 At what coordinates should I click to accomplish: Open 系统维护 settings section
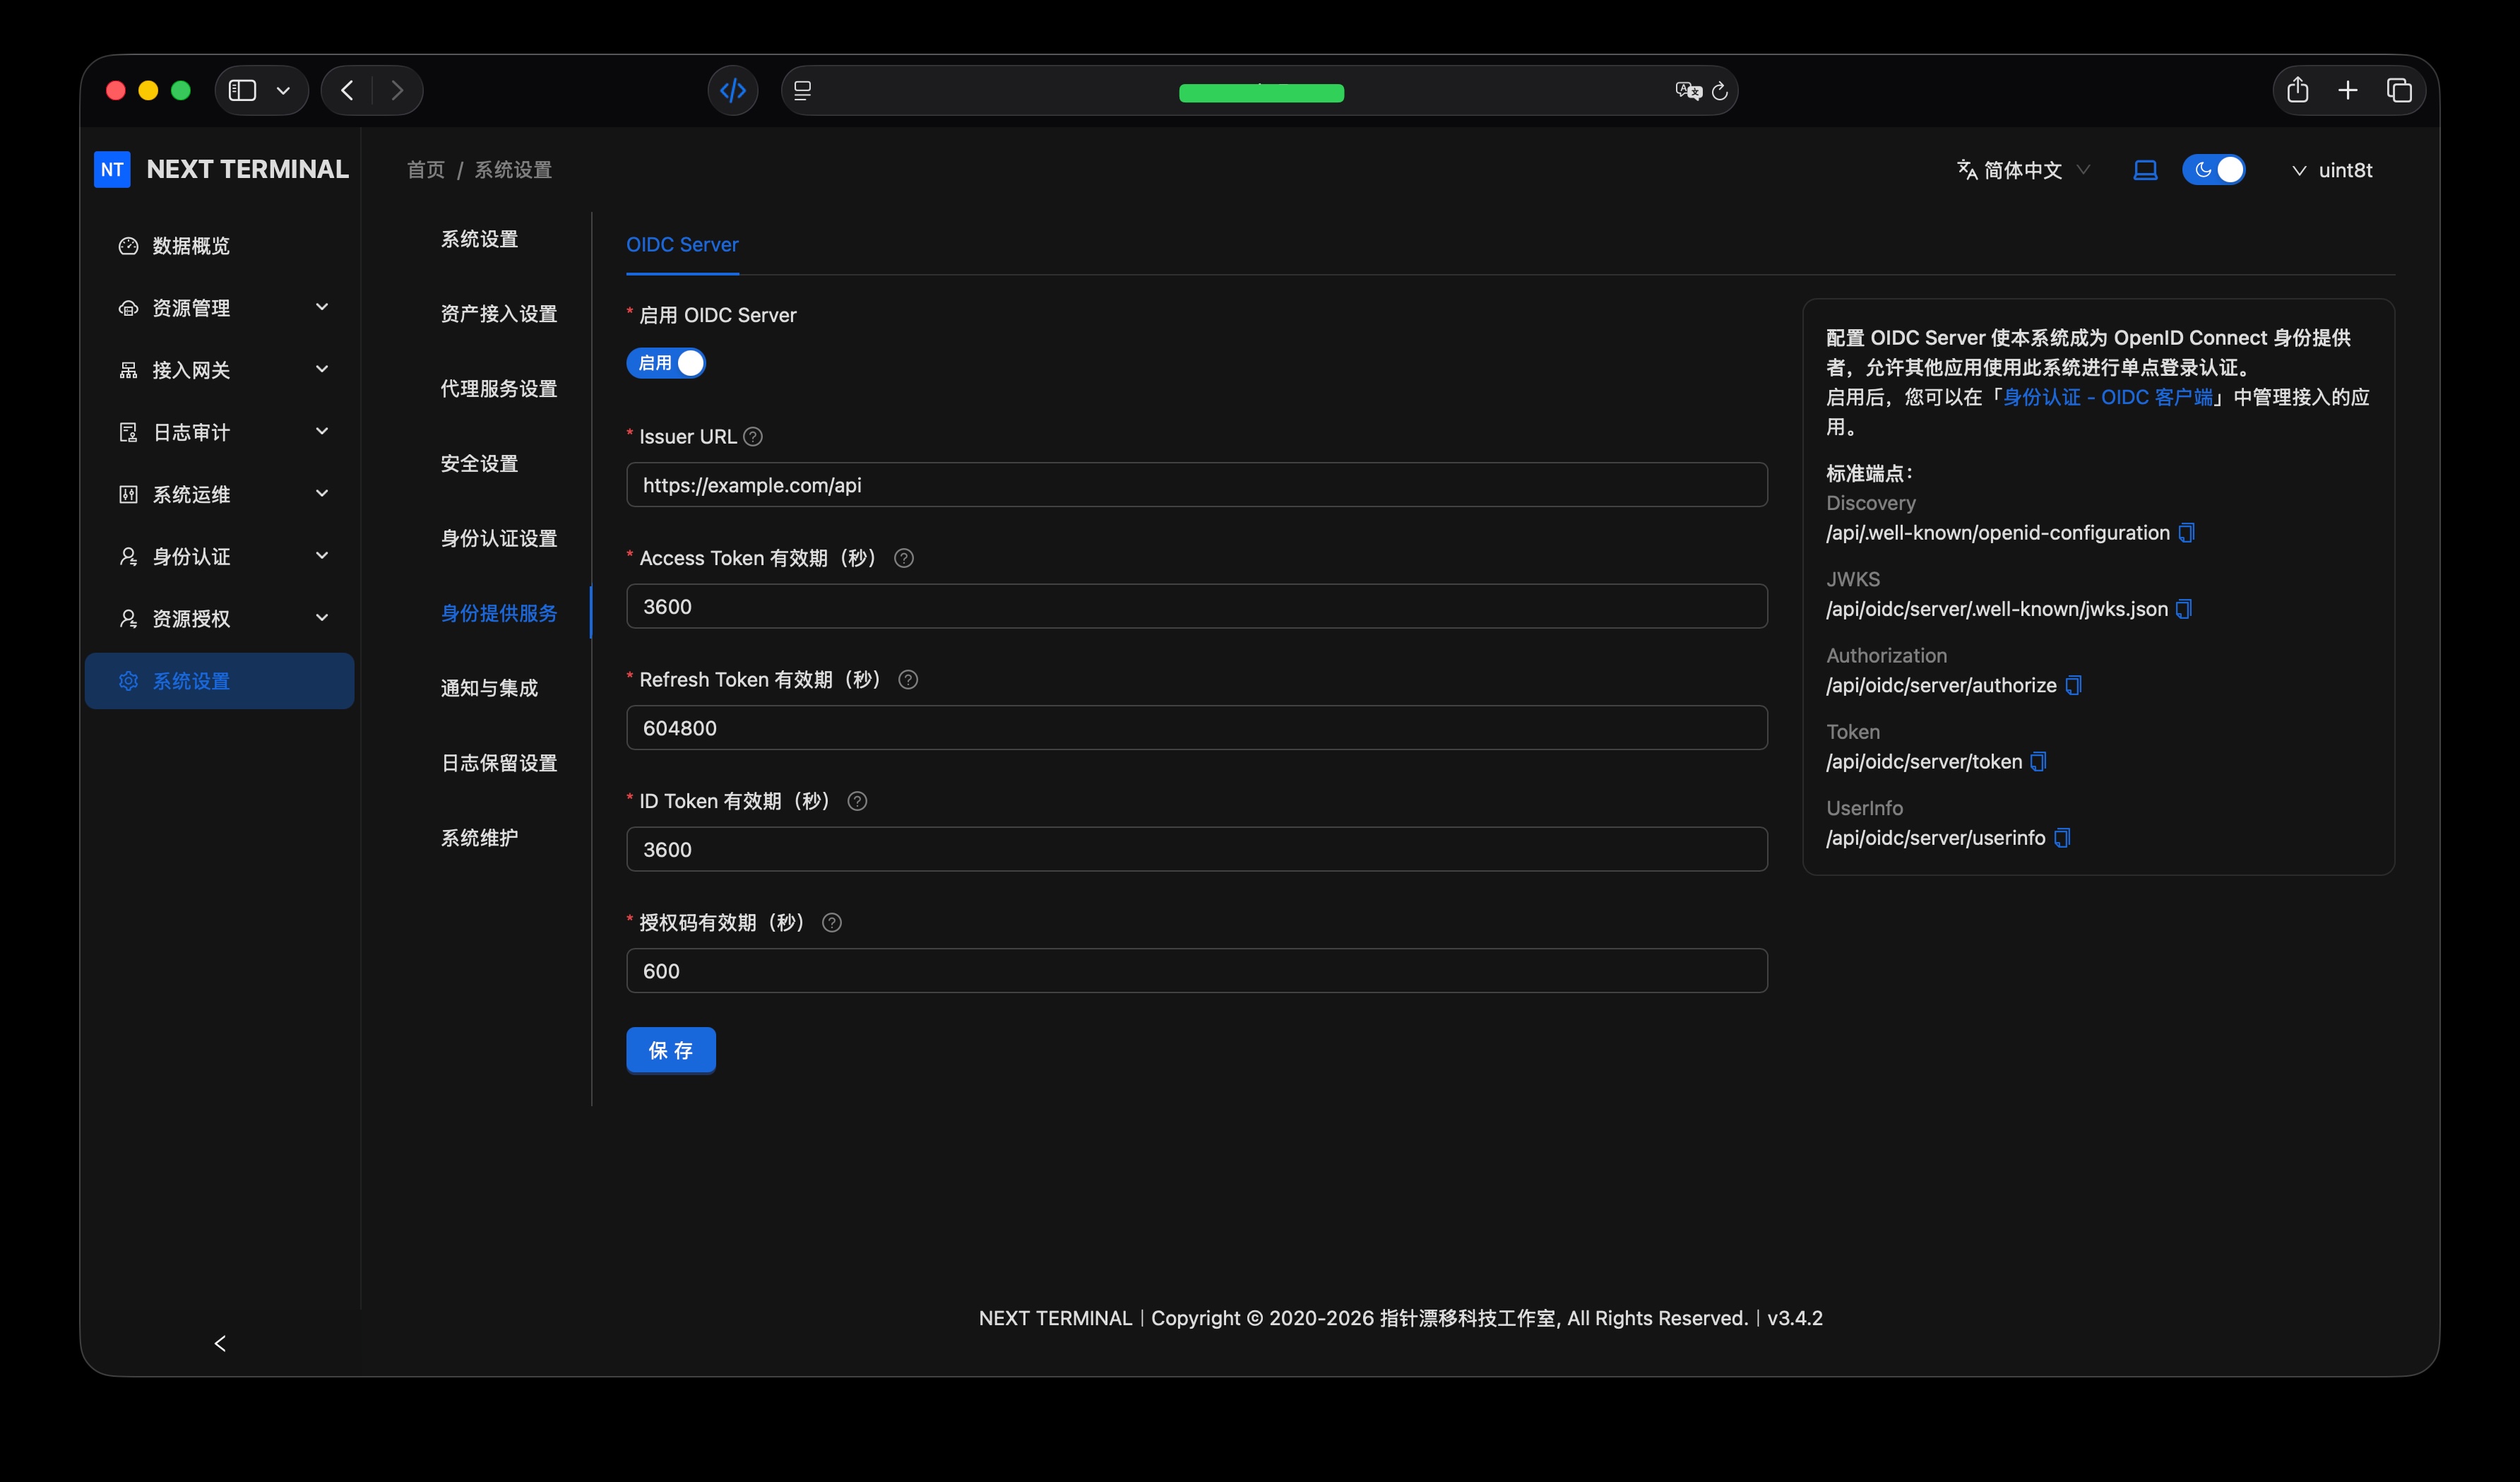[x=479, y=838]
